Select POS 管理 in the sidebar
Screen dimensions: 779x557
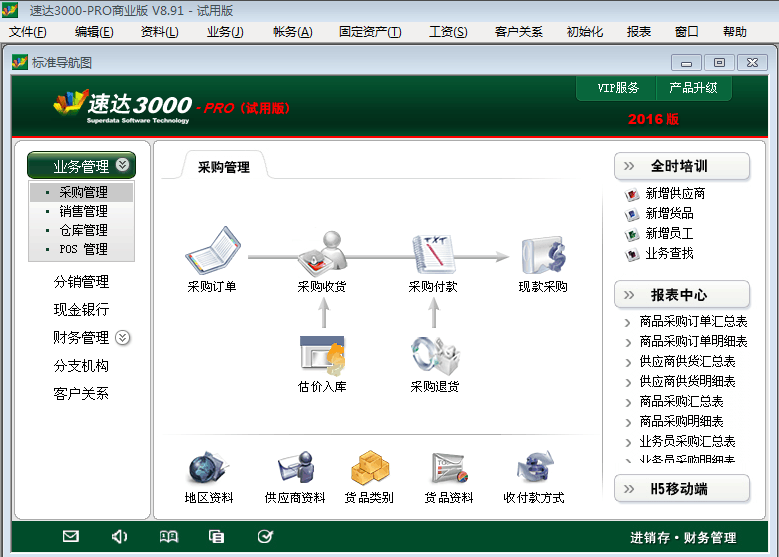click(81, 249)
